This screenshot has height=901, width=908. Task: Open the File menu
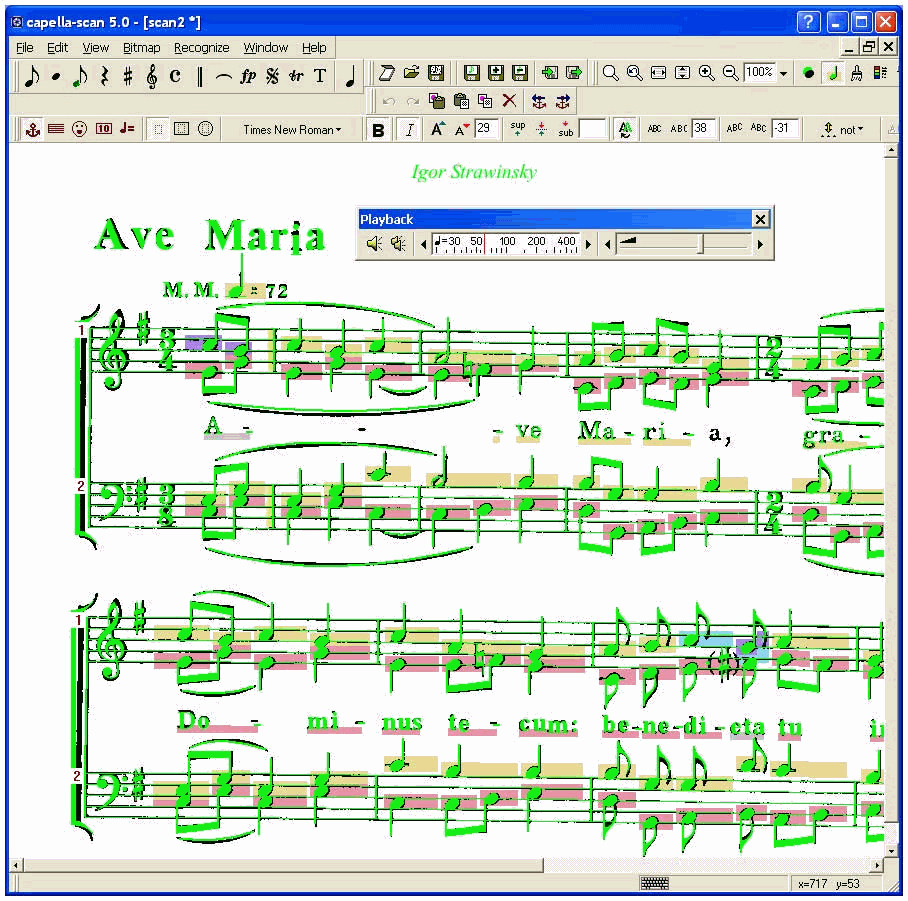coord(24,47)
